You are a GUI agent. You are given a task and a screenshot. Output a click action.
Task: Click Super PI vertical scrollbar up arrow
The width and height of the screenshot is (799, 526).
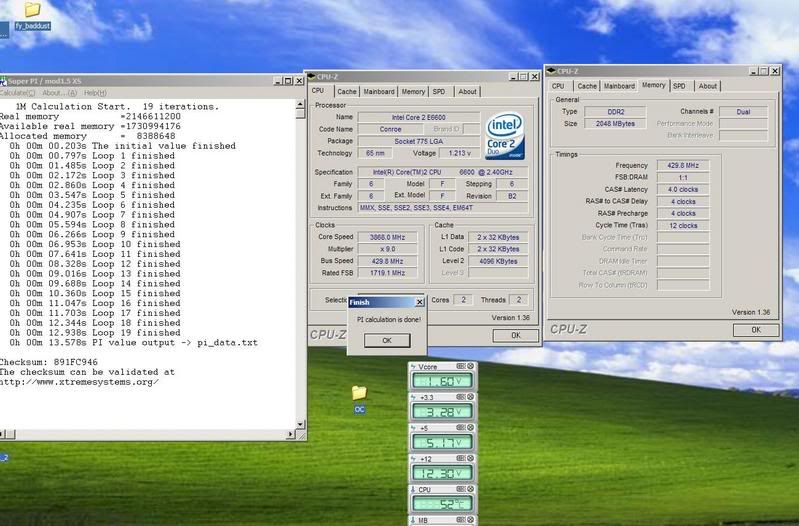coord(301,104)
